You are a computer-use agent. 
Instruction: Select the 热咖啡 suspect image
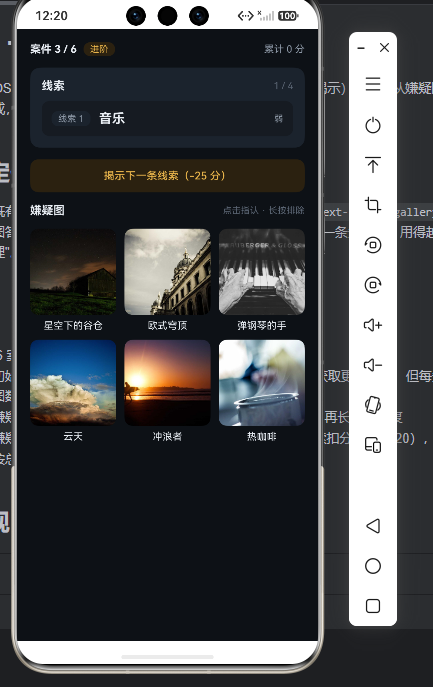[262, 382]
